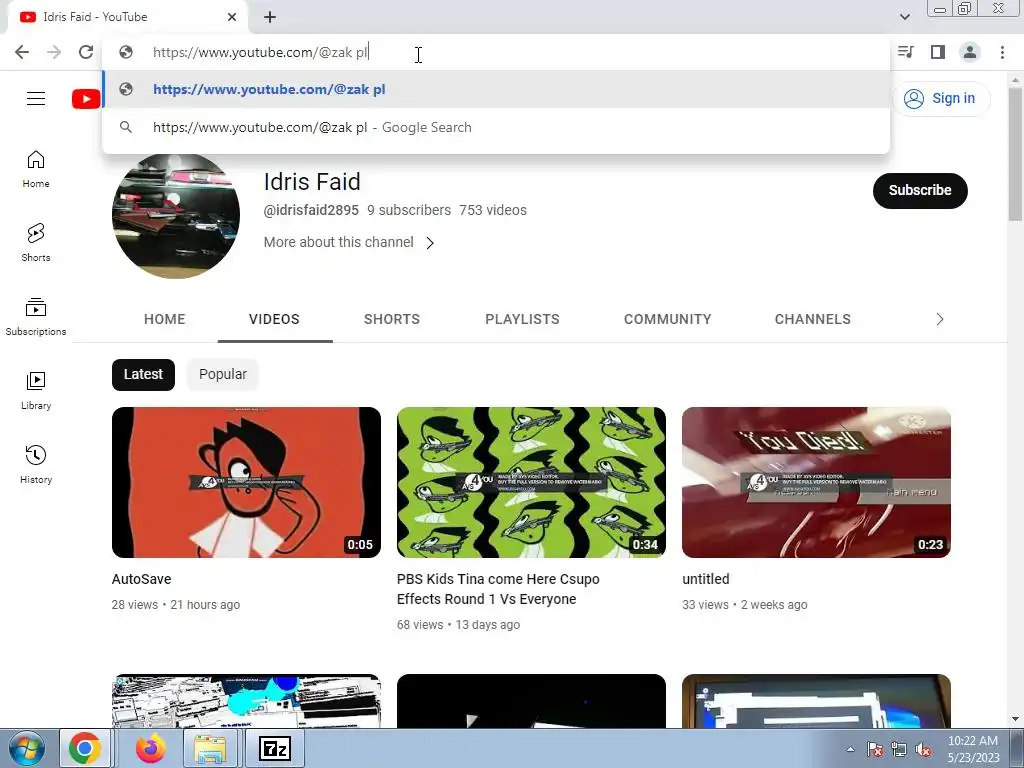Launch Firefox from the taskbar
This screenshot has width=1024, height=768.
150,748
